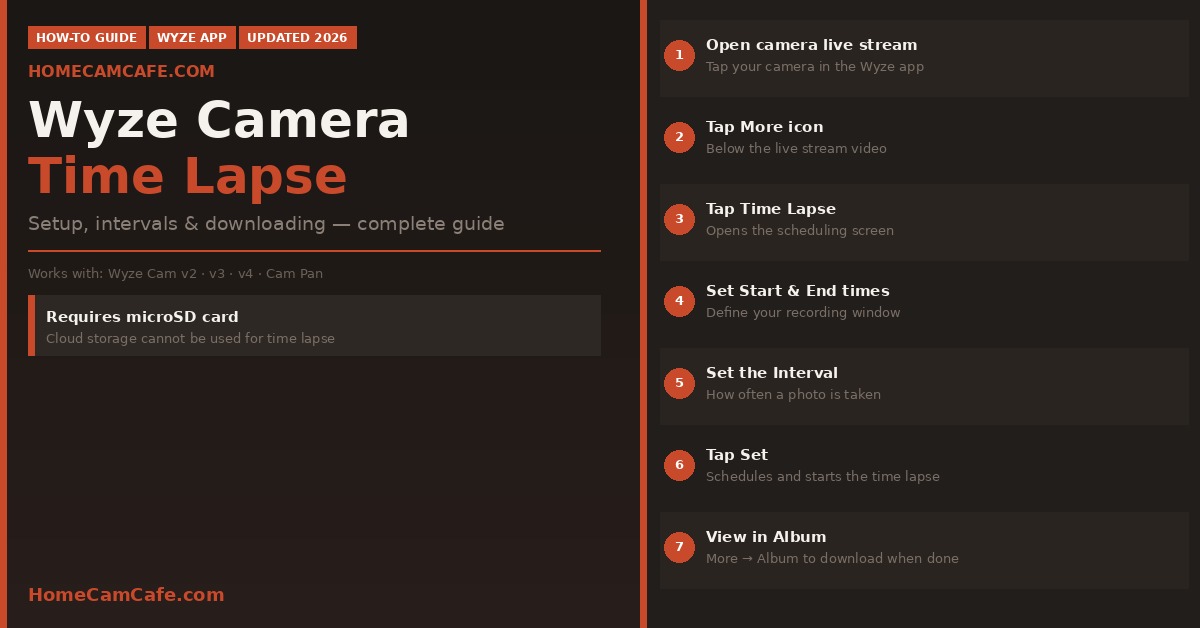Select the 'Set Start & End times' step
The width and height of the screenshot is (1200, 628).
[924, 302]
